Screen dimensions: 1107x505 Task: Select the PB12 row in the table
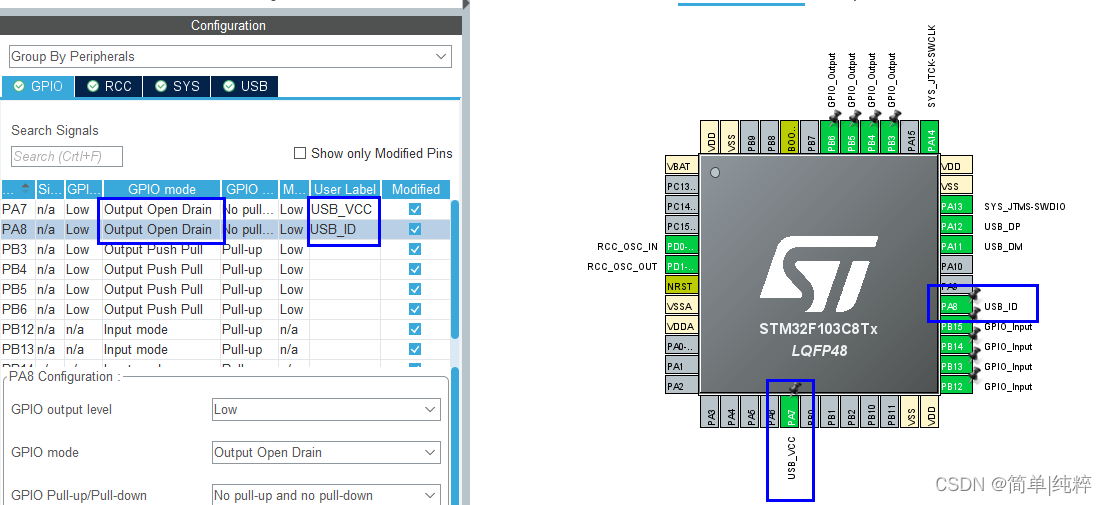[225, 329]
